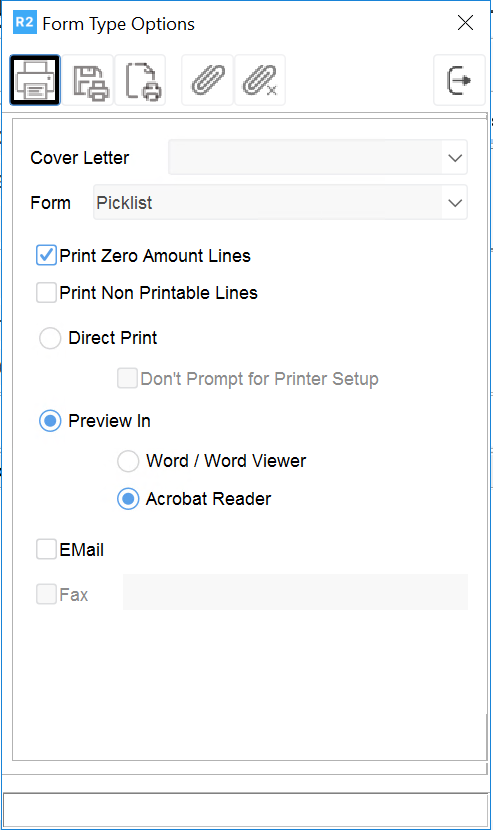The width and height of the screenshot is (493, 830).
Task: Click the Fax number input field
Action: point(295,592)
